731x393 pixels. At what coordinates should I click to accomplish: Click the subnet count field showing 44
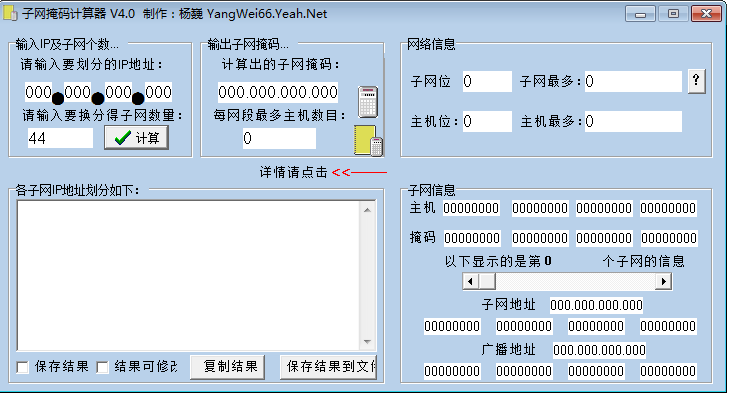(60, 138)
